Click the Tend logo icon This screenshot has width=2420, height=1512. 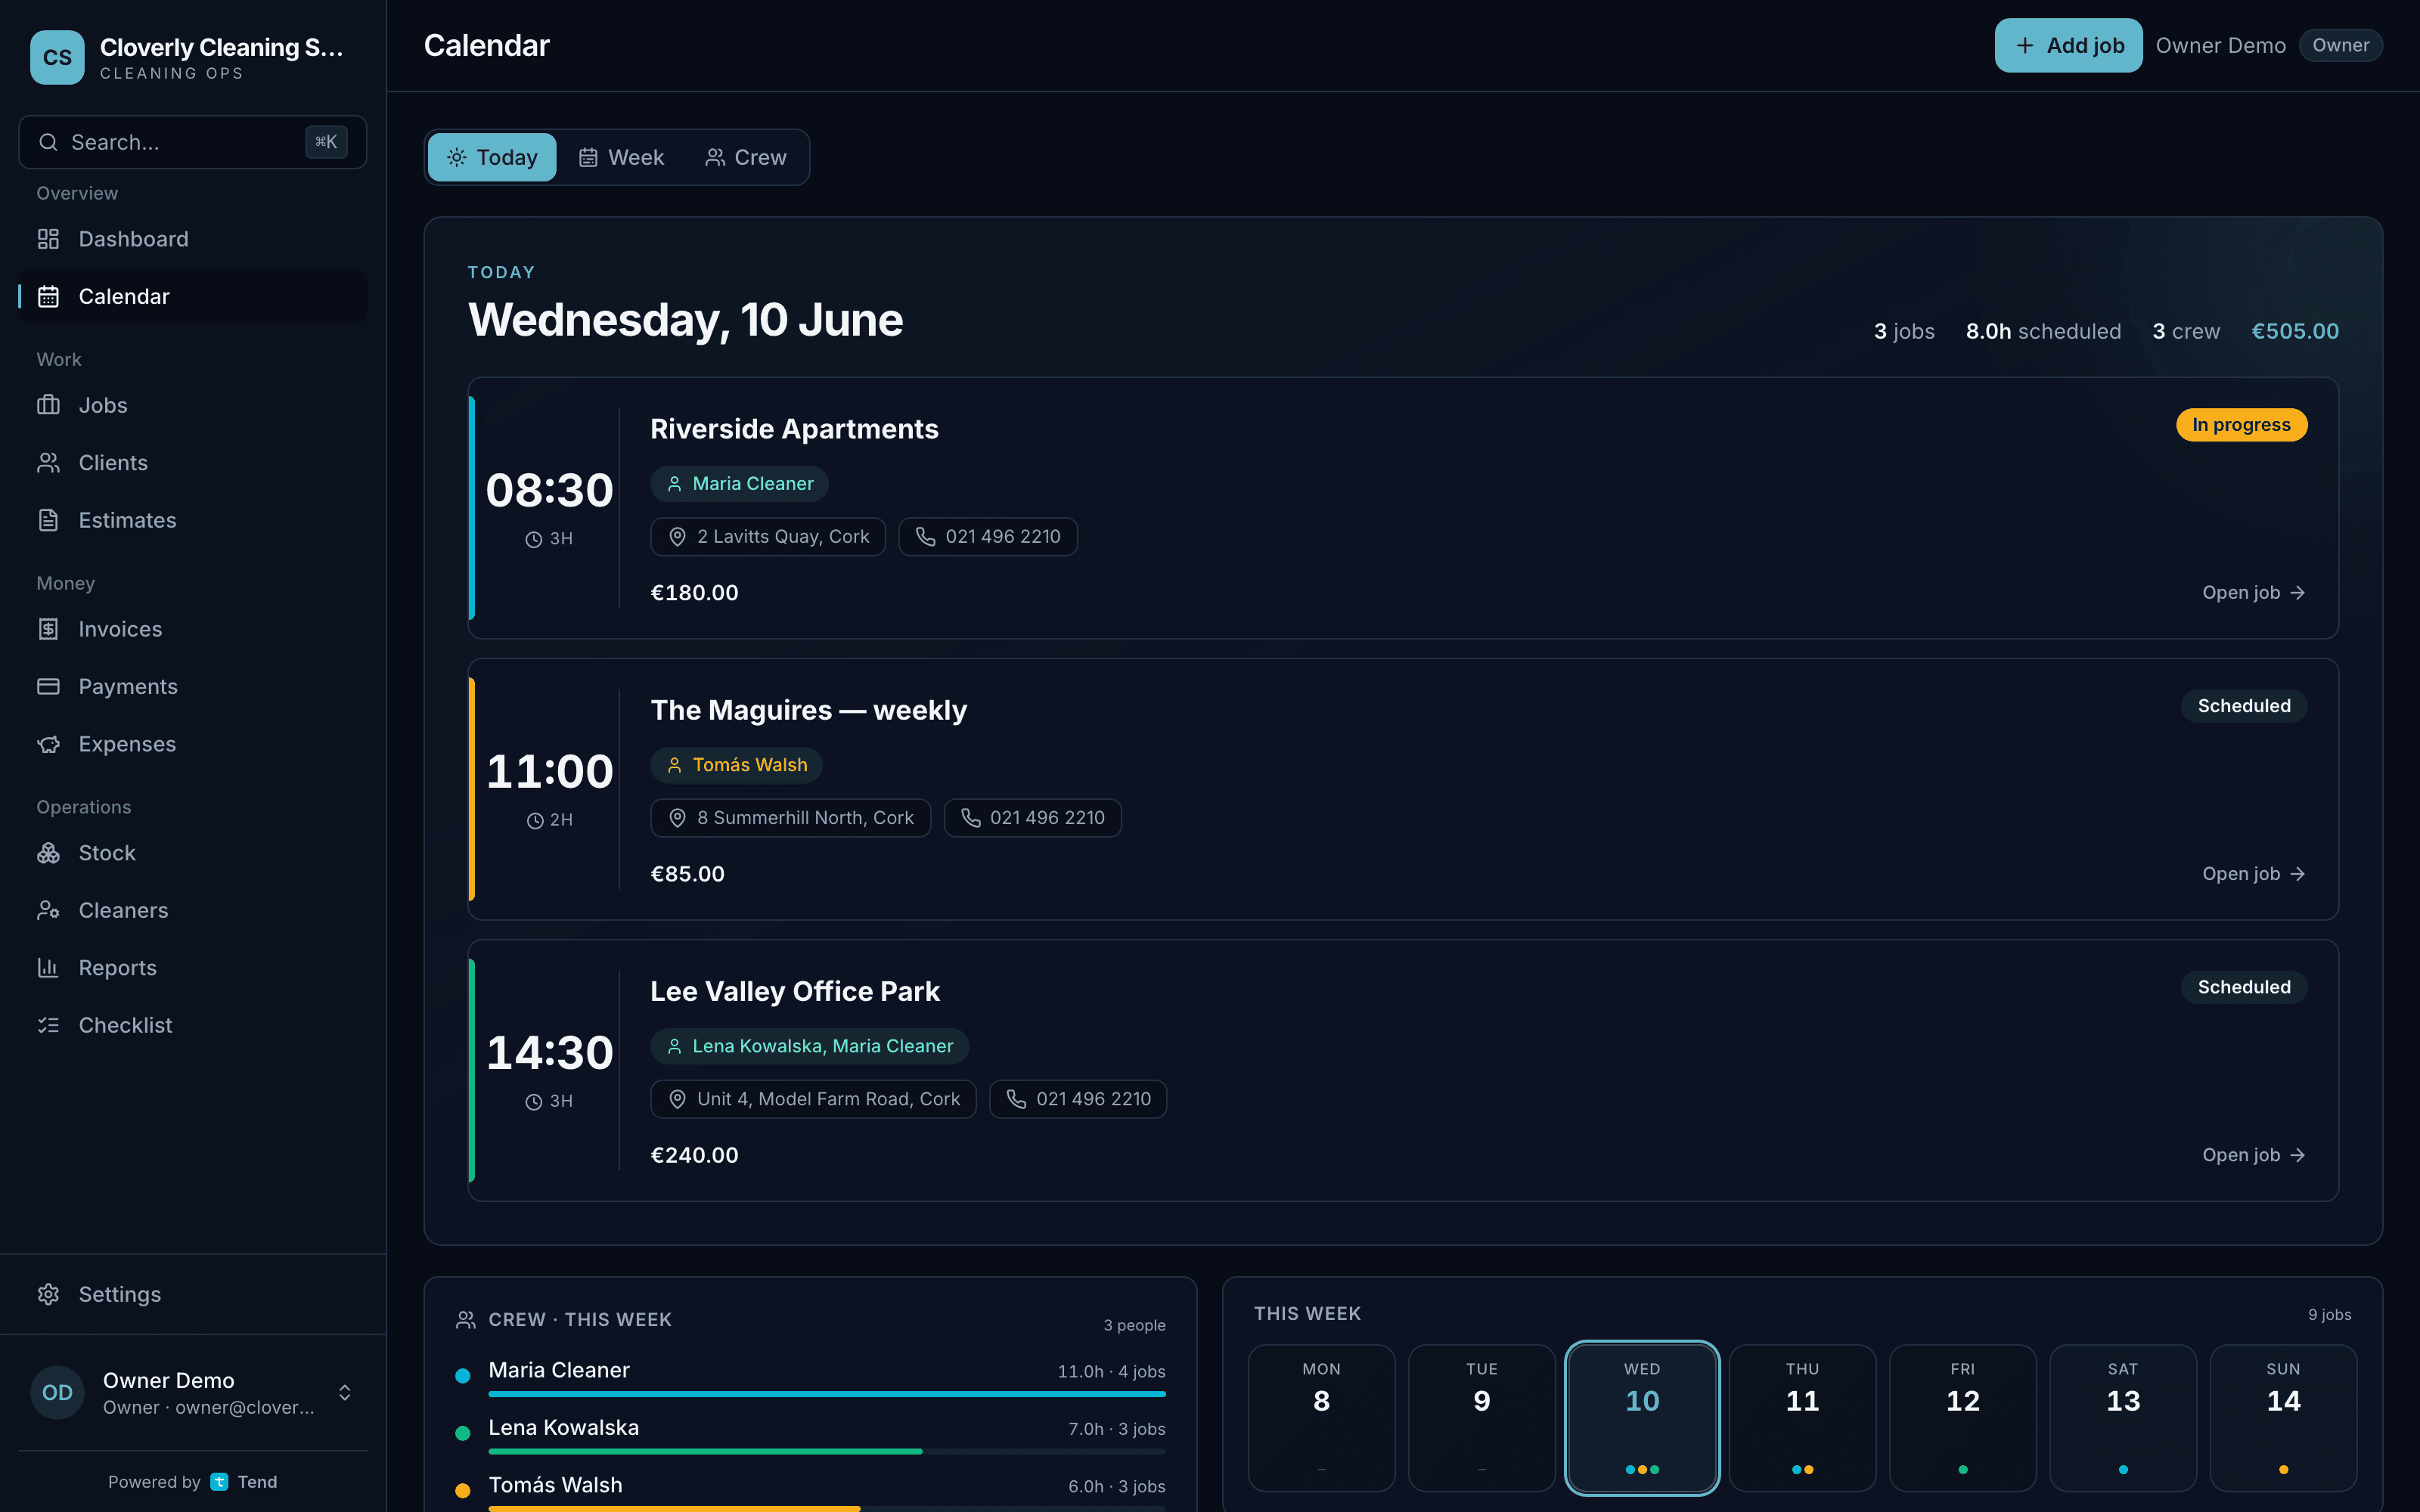click(x=219, y=1482)
